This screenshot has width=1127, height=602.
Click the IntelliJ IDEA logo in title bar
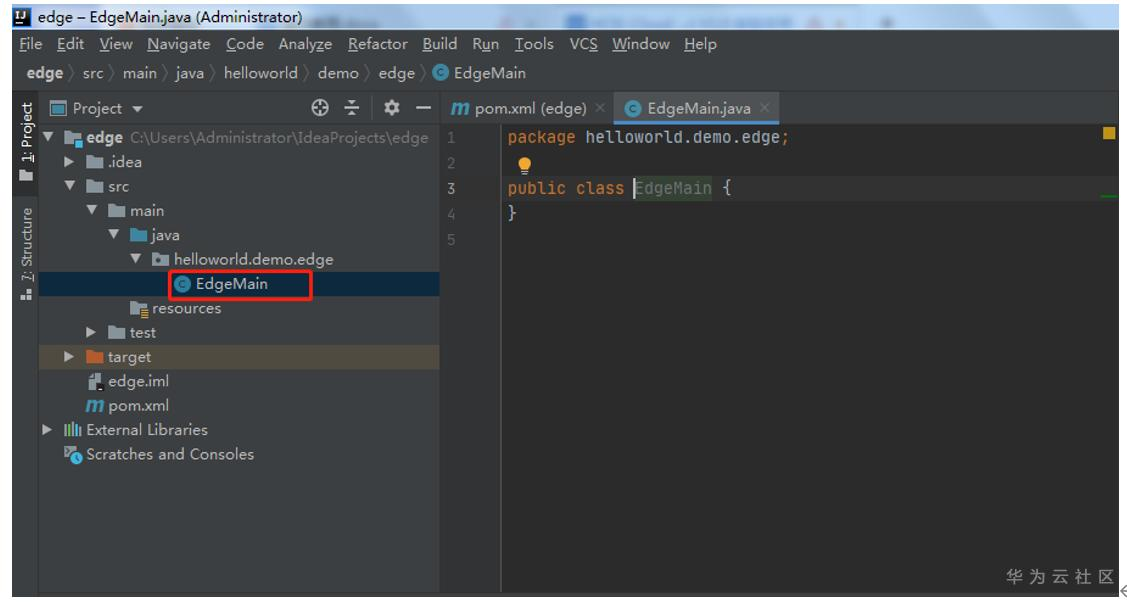click(23, 17)
